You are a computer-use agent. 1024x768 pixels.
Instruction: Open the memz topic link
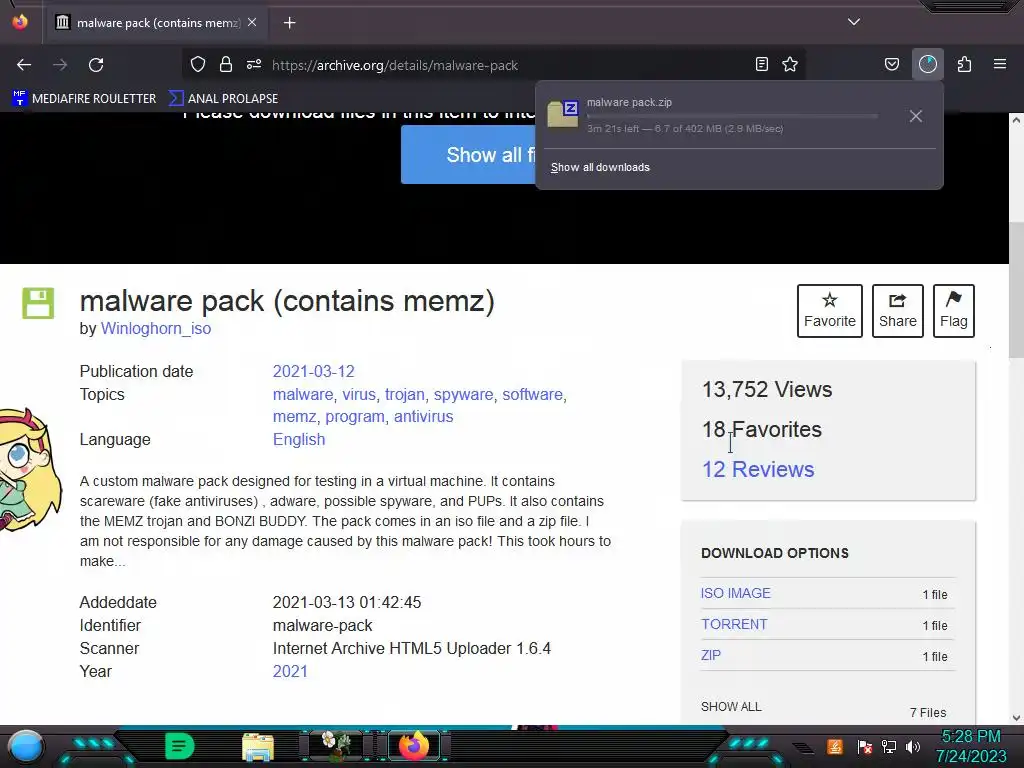[x=294, y=417]
